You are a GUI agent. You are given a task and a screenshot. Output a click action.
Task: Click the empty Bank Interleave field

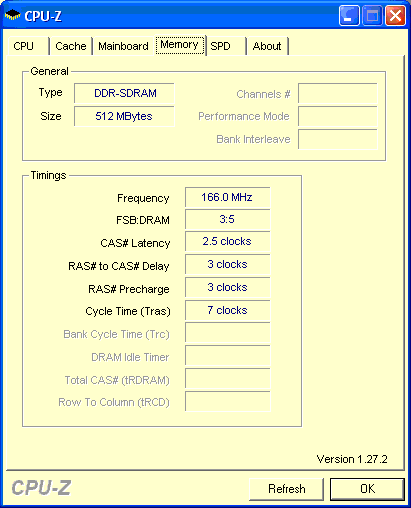338,139
